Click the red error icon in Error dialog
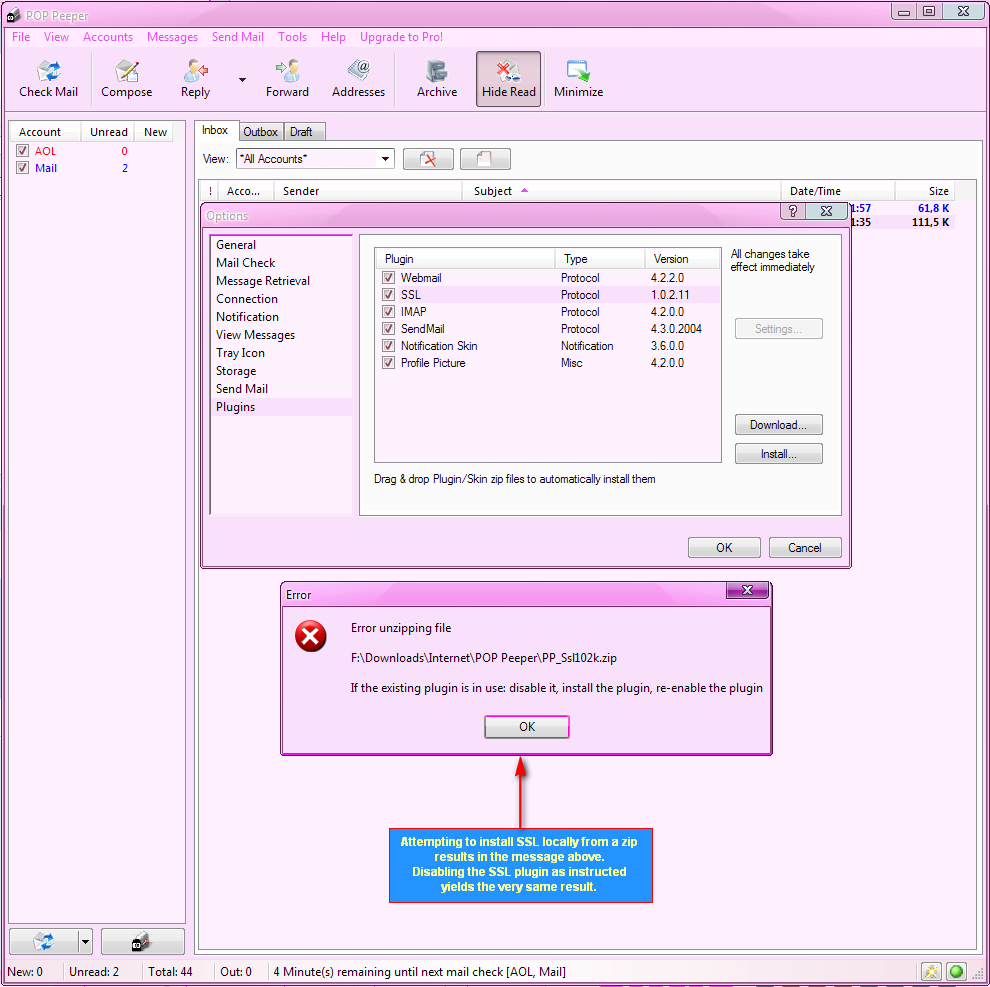 [x=311, y=636]
